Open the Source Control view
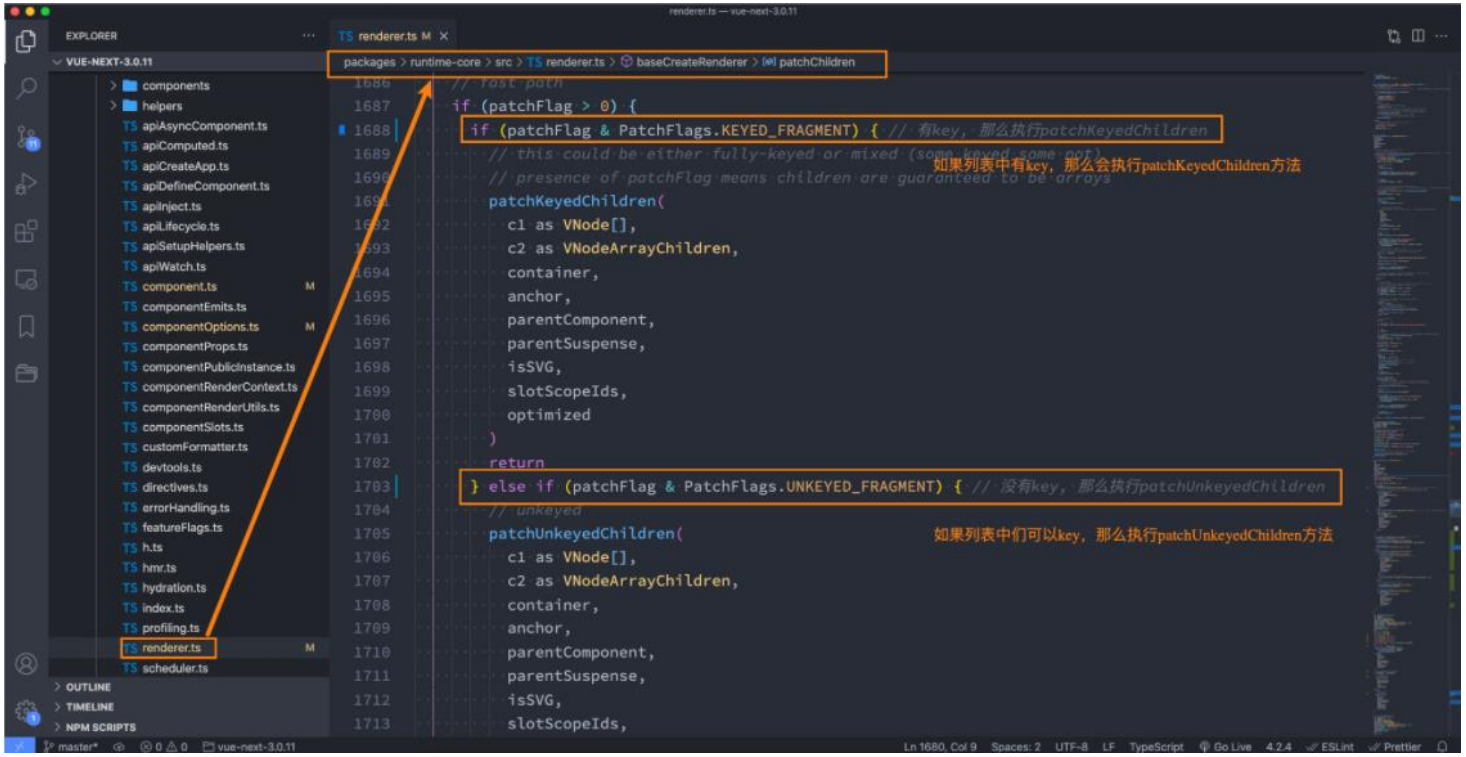 coord(27,137)
